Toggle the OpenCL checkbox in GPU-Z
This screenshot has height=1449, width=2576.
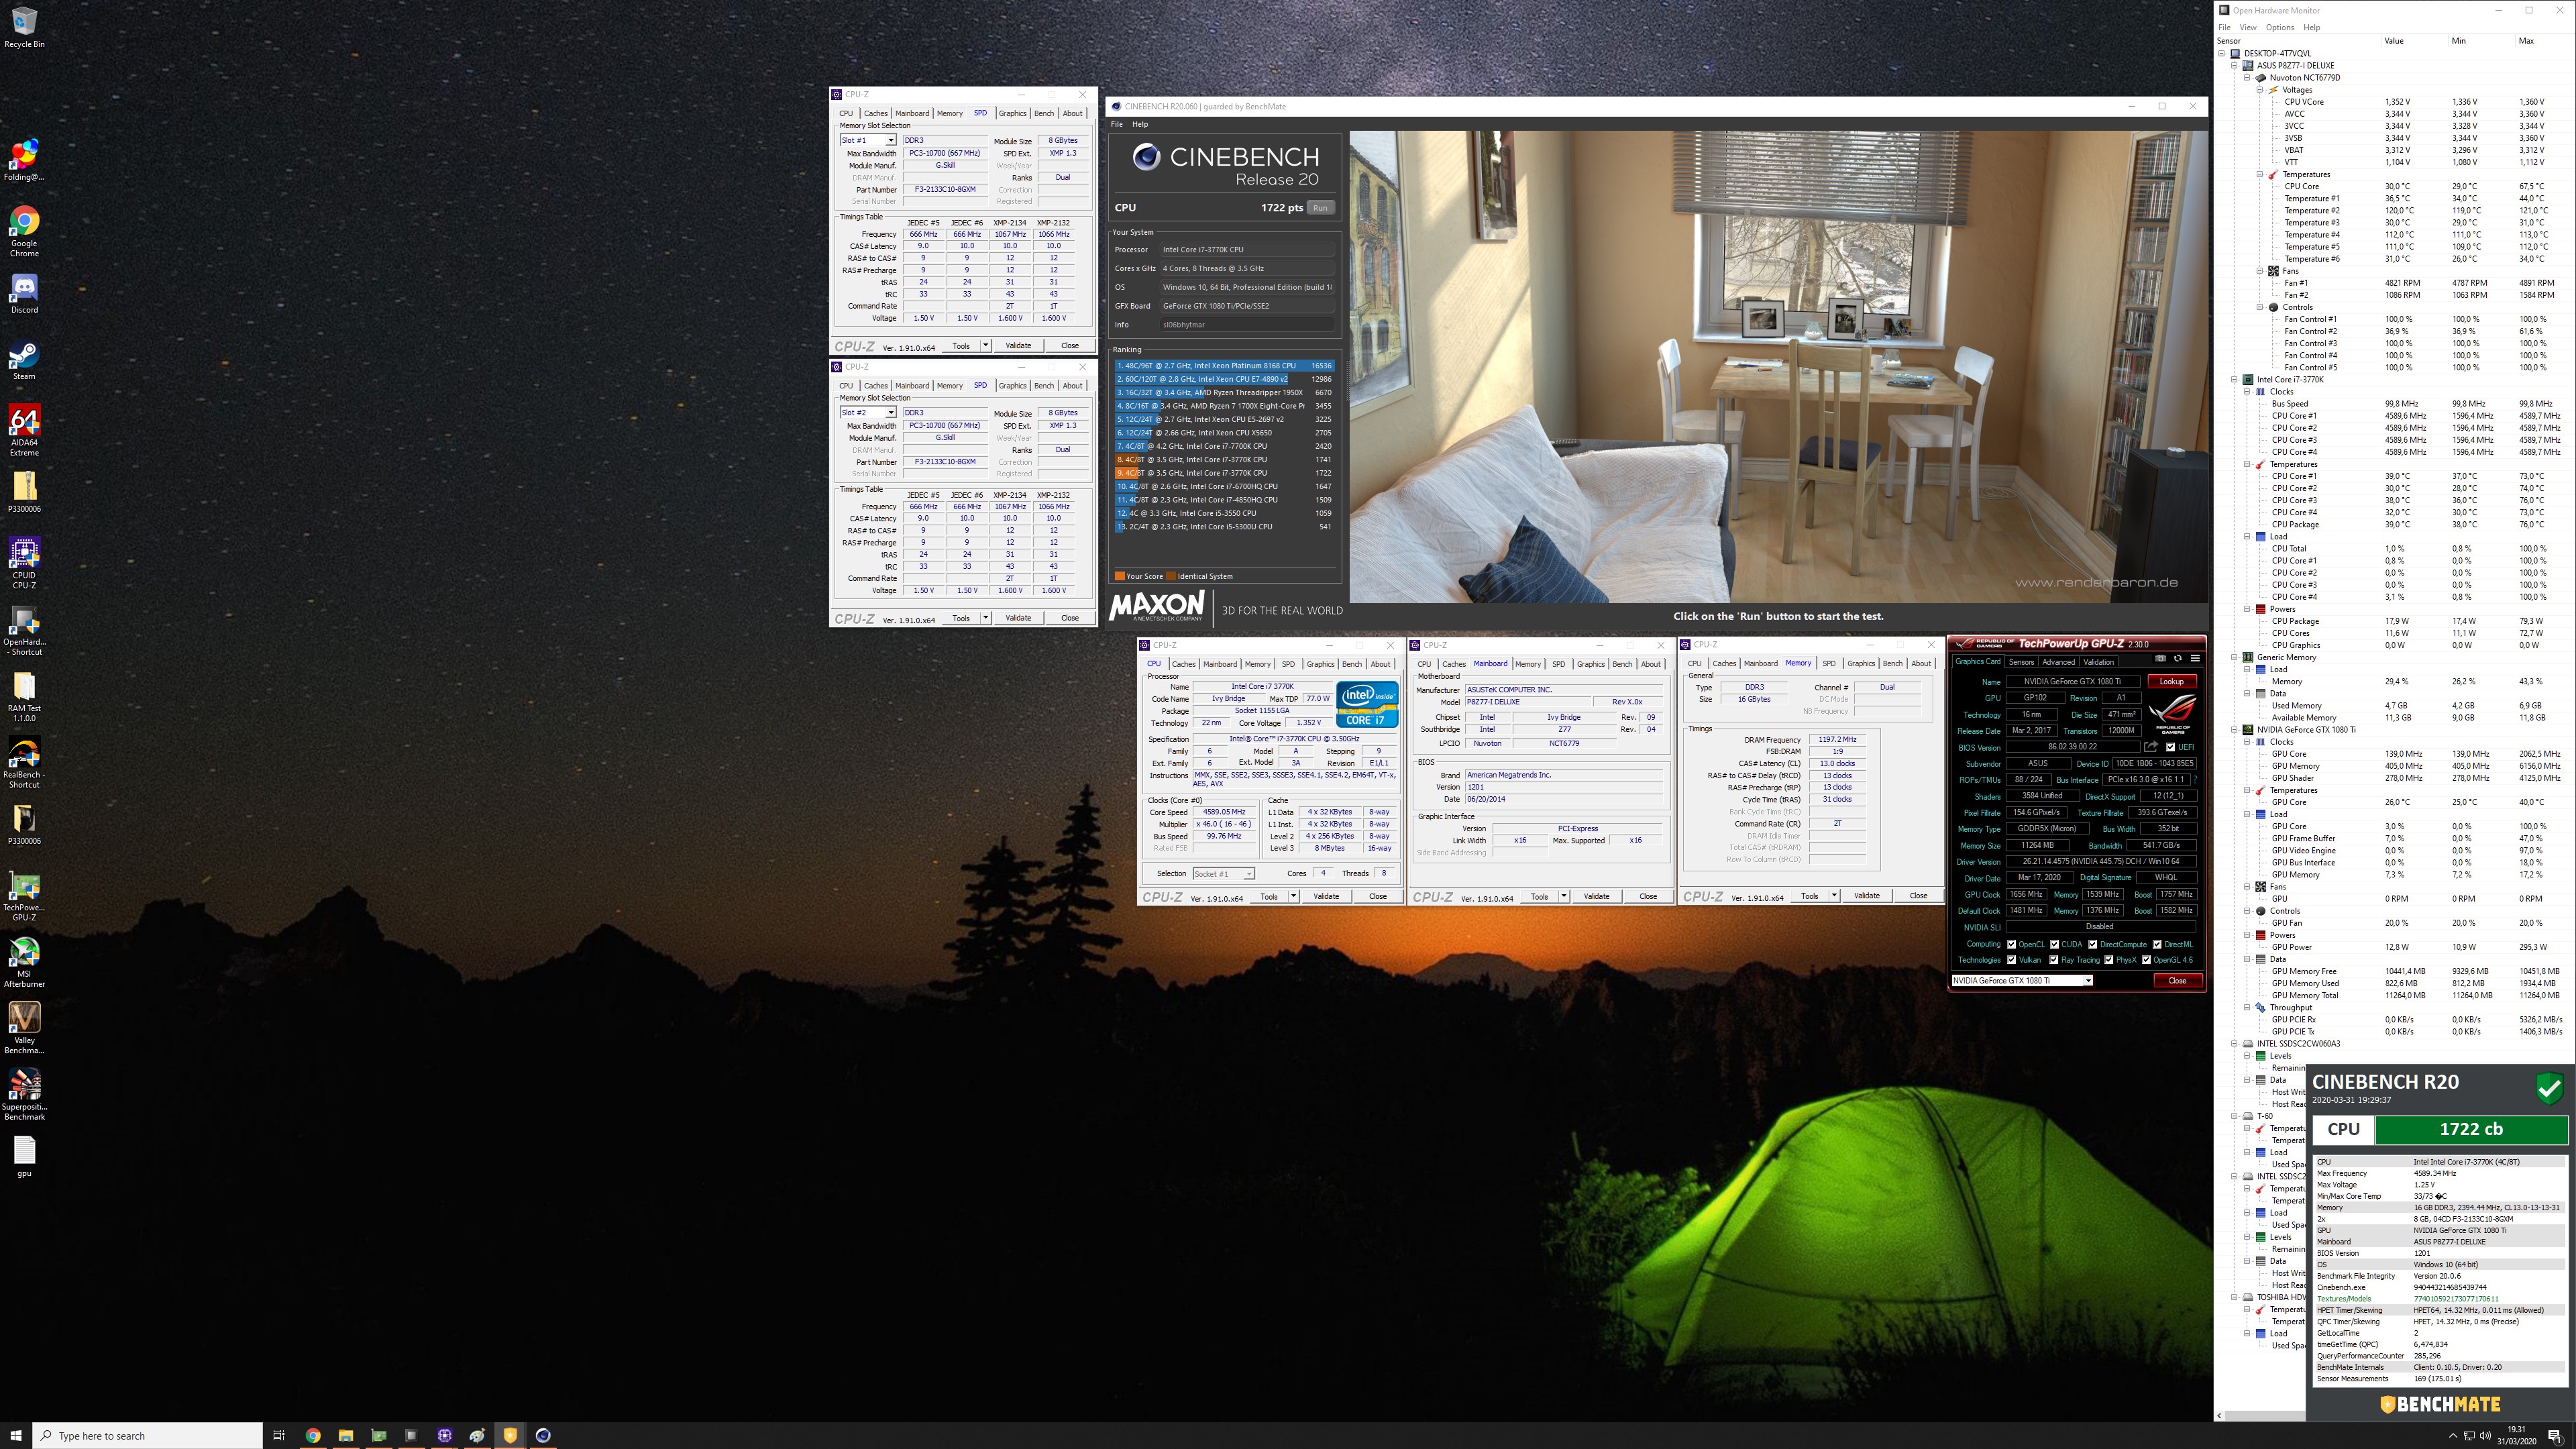click(2011, 944)
